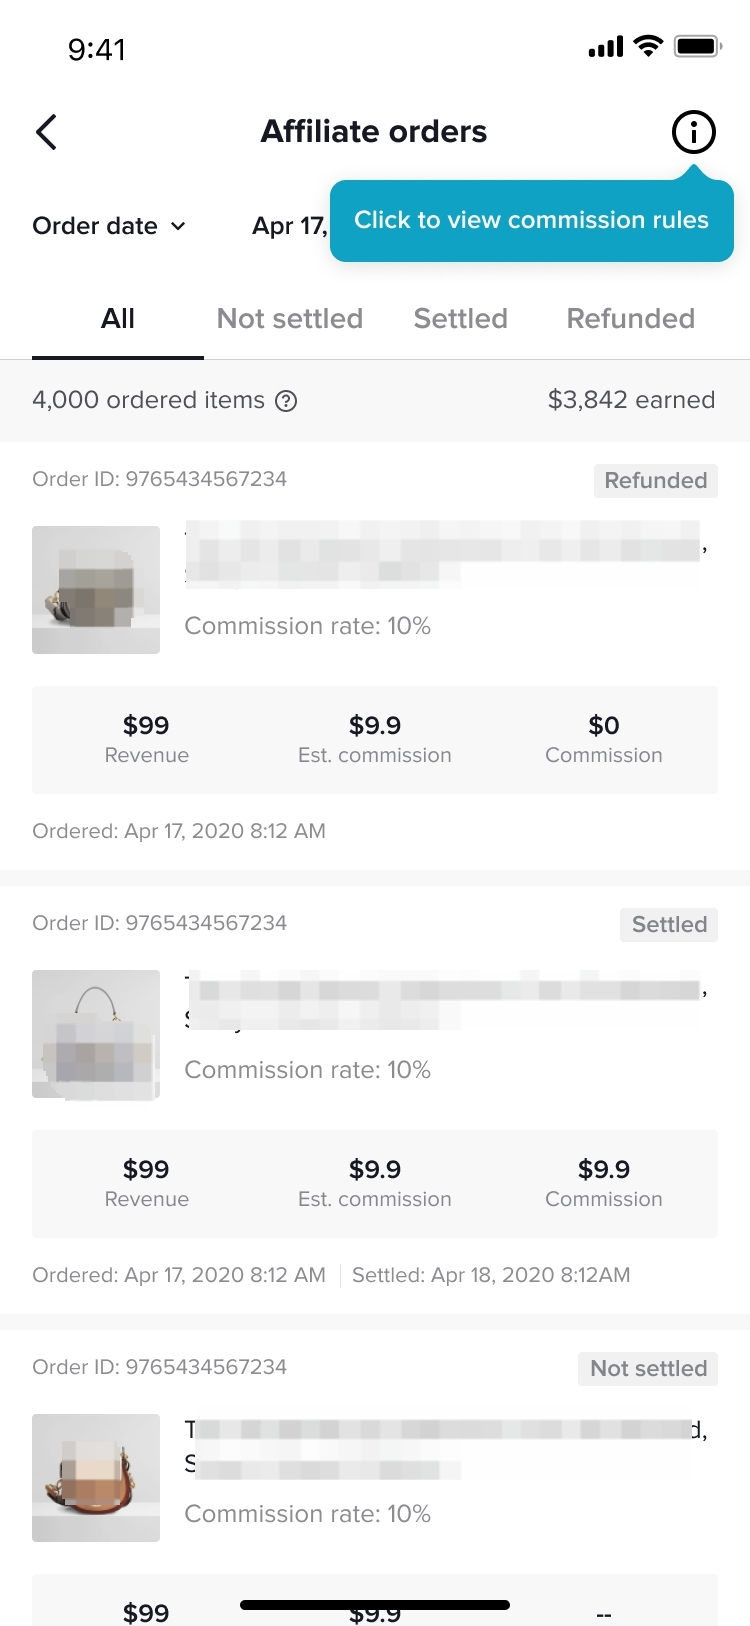
Task: Open the settled order's handbag thumbnail
Action: coord(96,1034)
